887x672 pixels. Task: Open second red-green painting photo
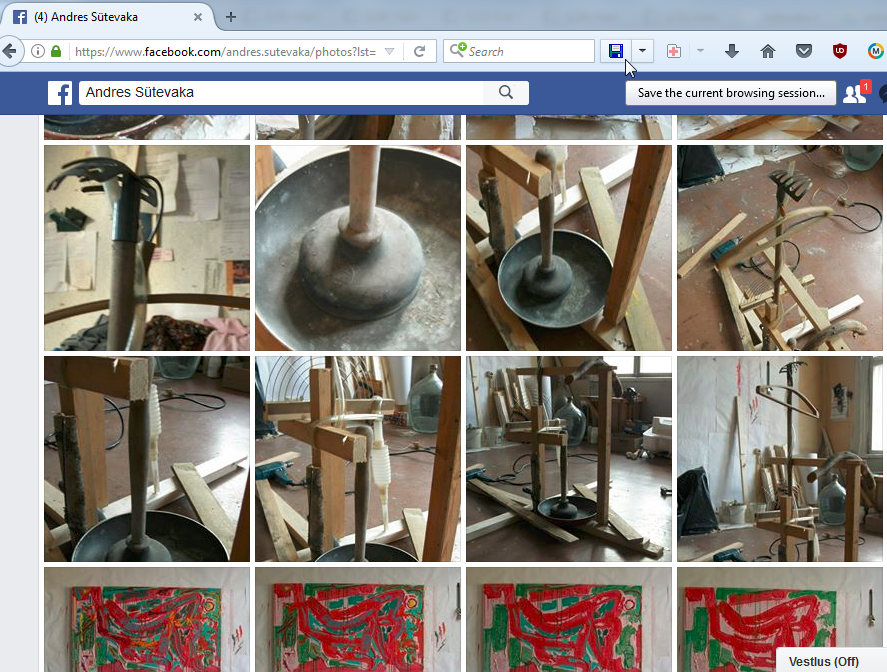[x=358, y=619]
